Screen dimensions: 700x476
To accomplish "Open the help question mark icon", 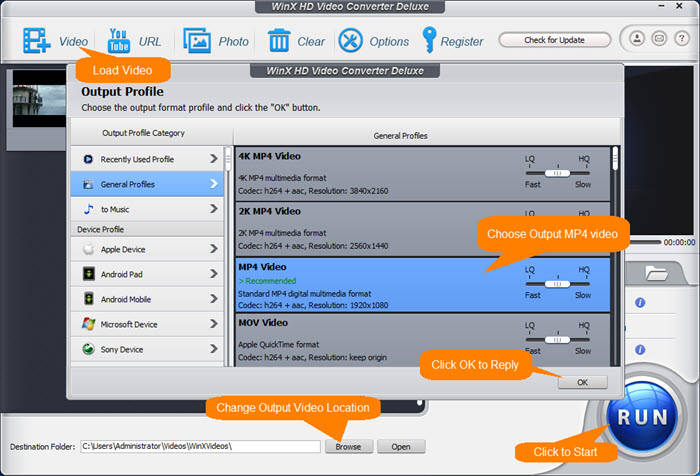I will coord(681,38).
